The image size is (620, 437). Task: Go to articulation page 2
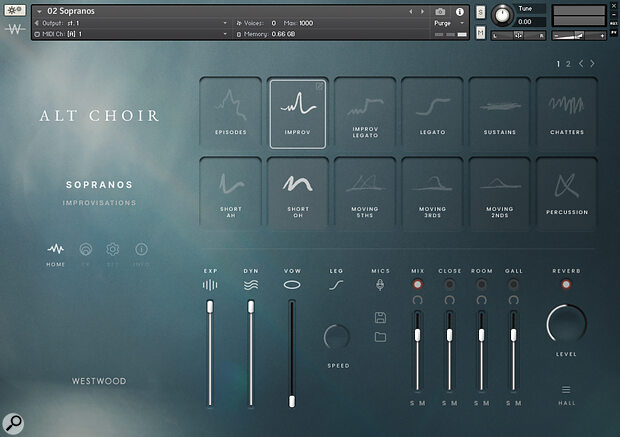(569, 64)
